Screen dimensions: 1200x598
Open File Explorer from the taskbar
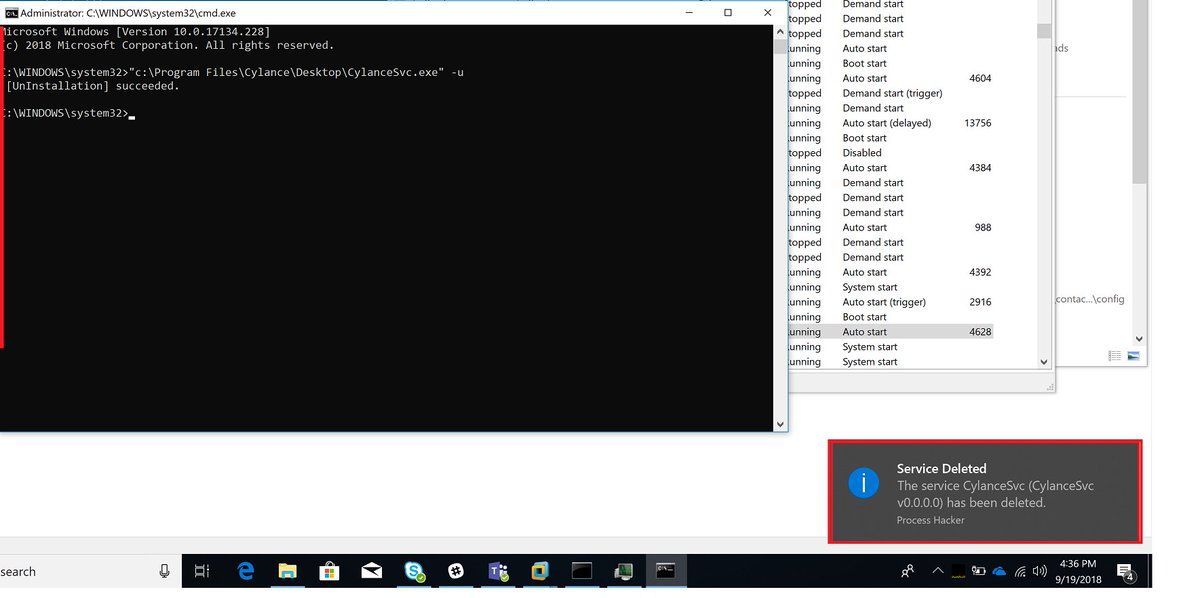coord(288,571)
